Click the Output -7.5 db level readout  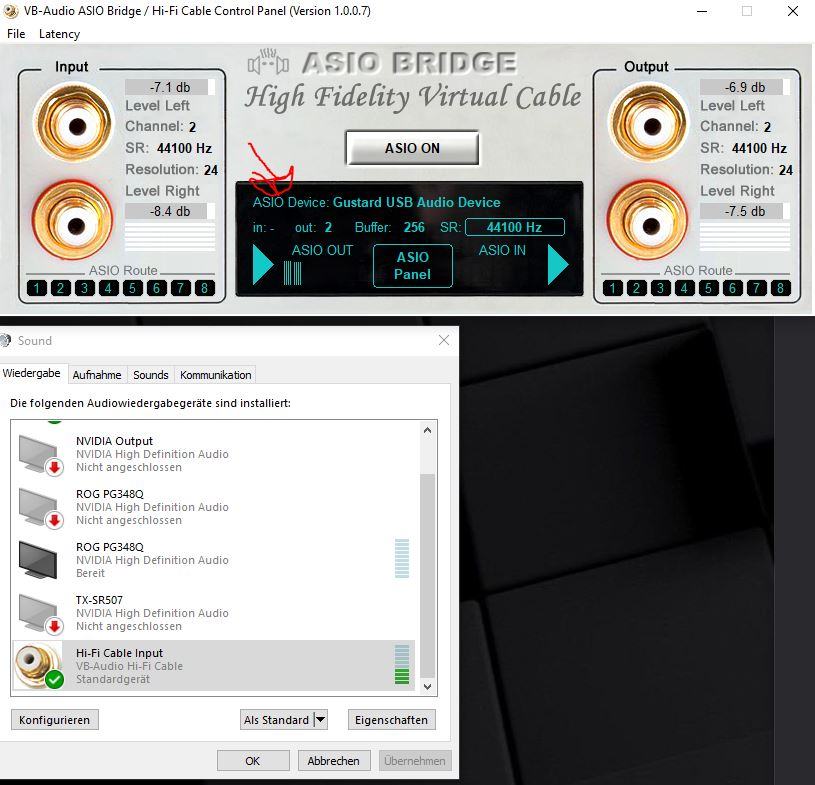745,211
